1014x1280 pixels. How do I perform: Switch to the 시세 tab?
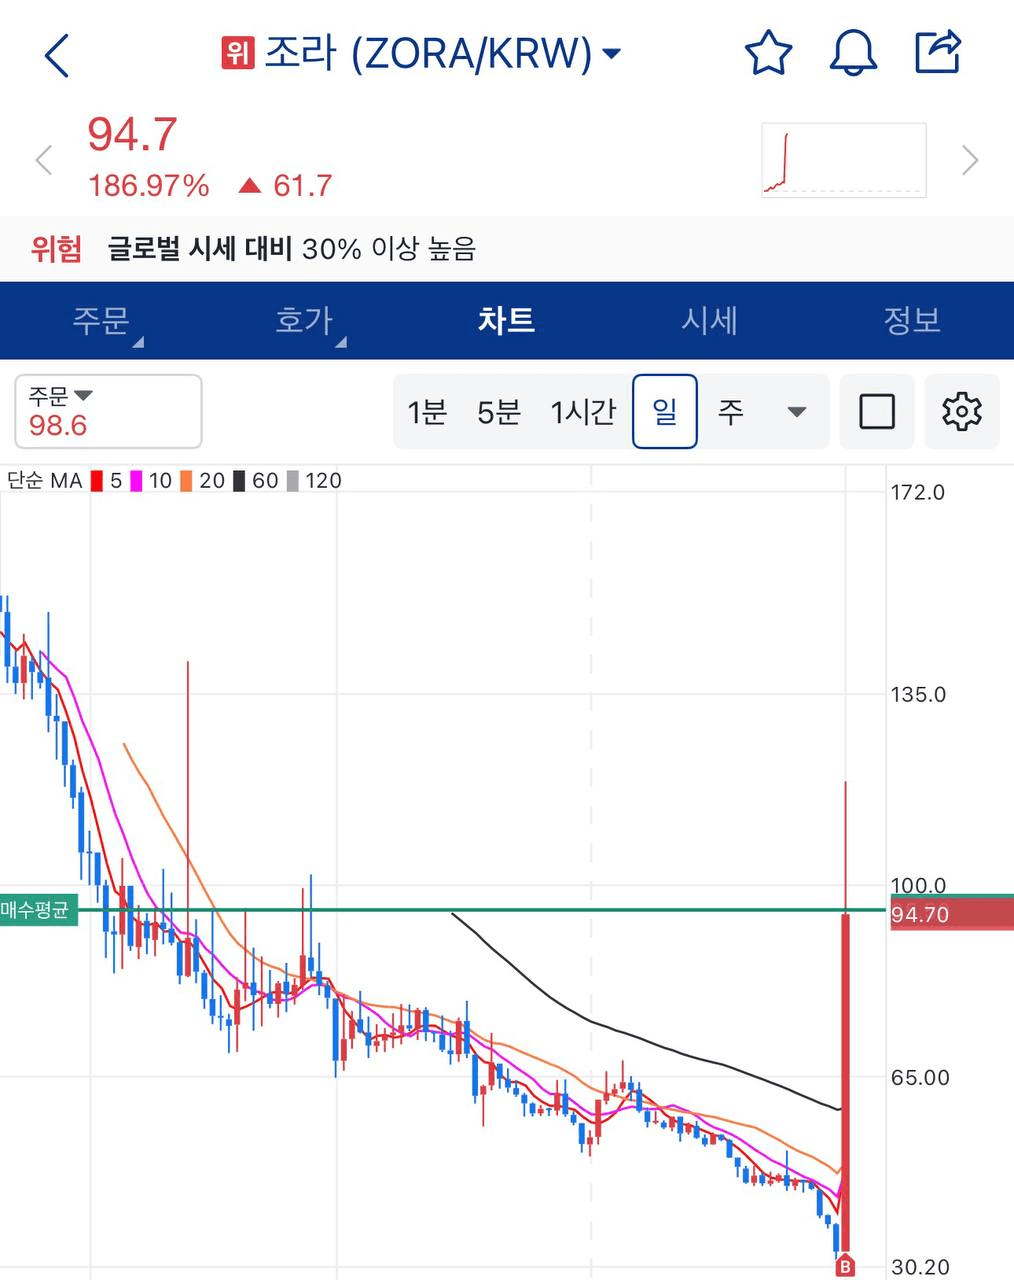709,320
